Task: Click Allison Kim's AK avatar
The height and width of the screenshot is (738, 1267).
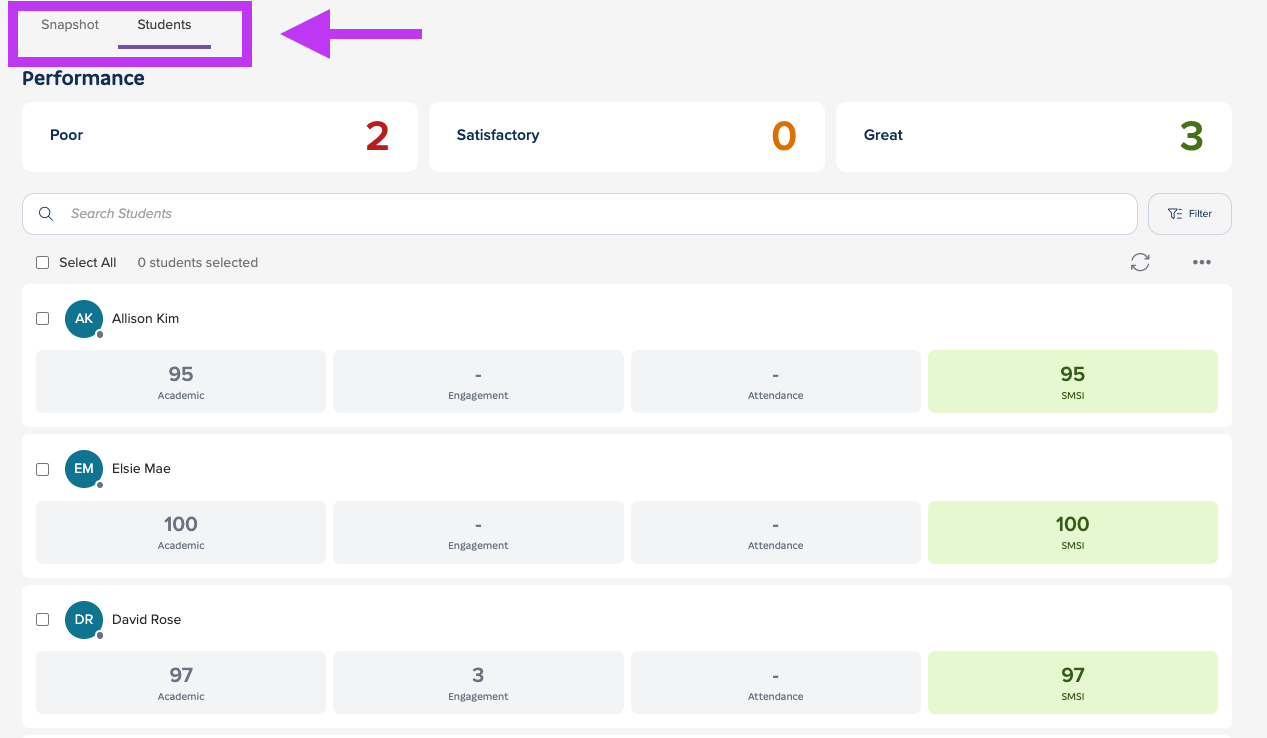Action: point(84,319)
